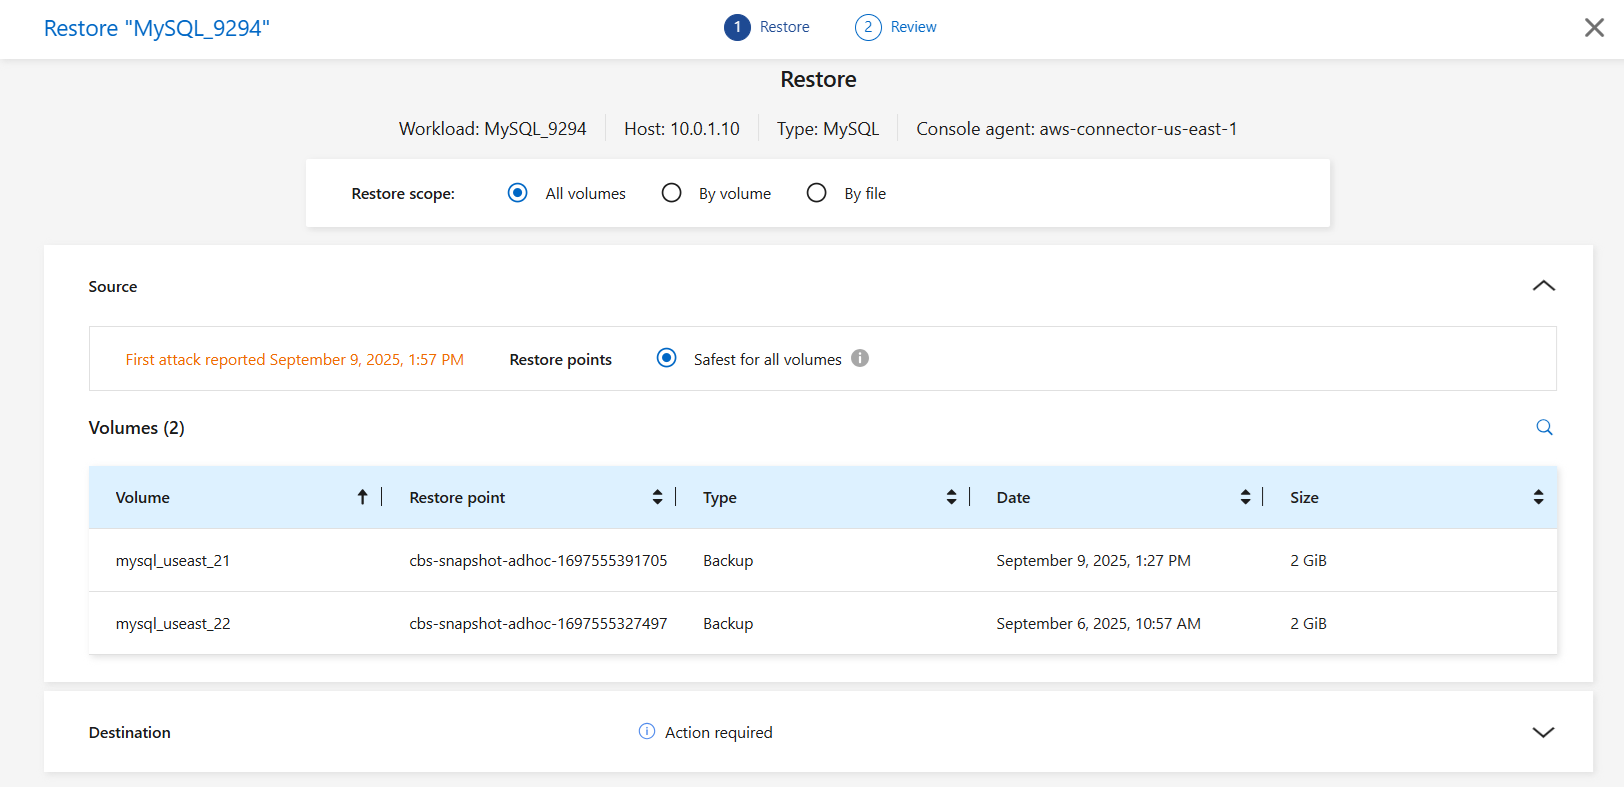Sort by Type column arrows
1624x787 pixels.
(x=951, y=497)
